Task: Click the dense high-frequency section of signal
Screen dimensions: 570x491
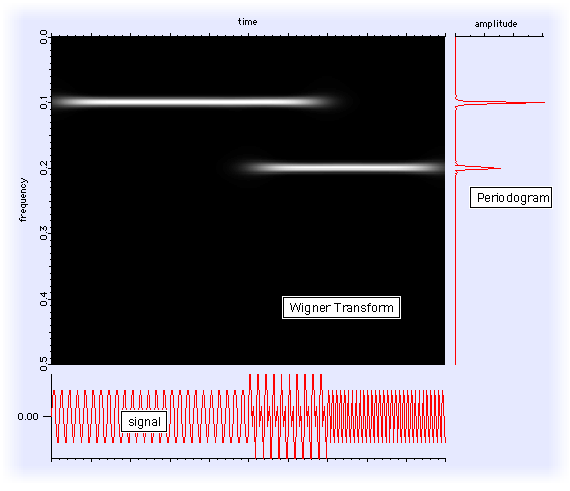Action: 386,416
